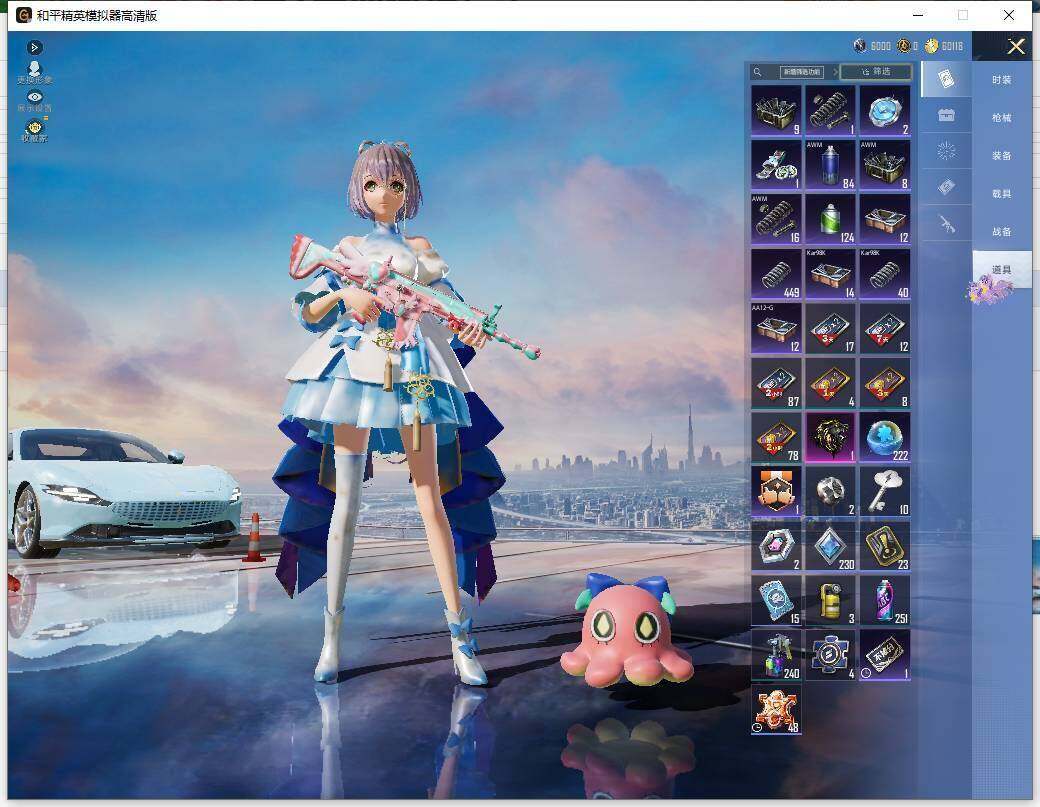Open the 筛选 filter button
This screenshot has height=807, width=1040.
click(876, 72)
